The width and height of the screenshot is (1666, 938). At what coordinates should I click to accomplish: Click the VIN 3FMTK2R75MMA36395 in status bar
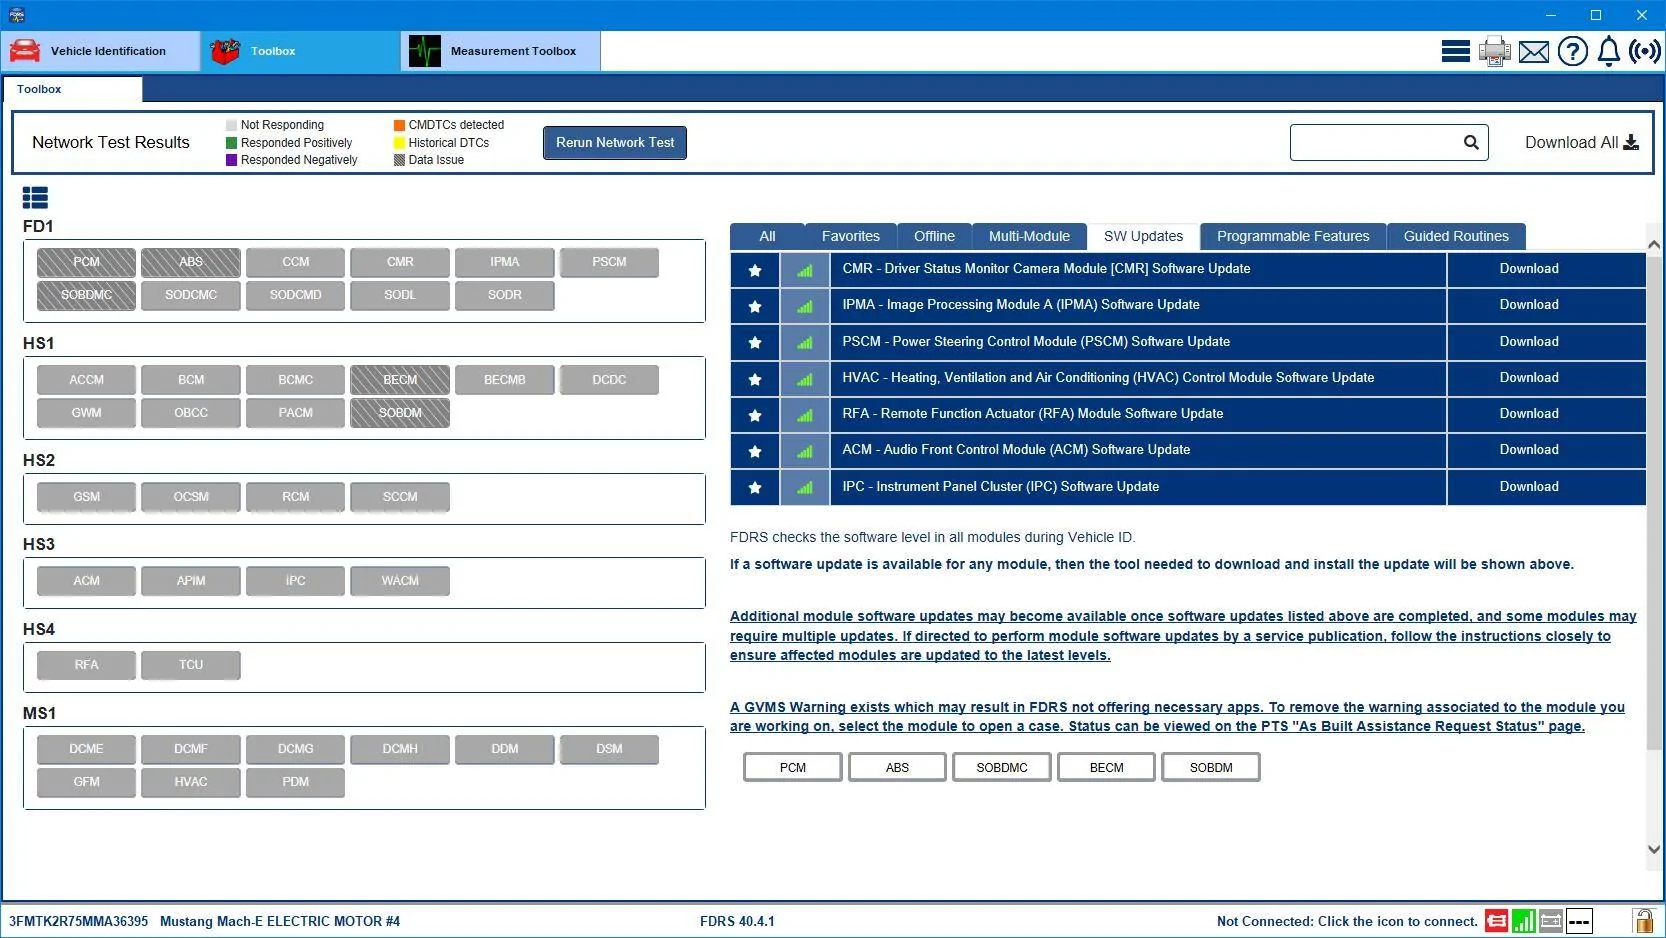[78, 921]
